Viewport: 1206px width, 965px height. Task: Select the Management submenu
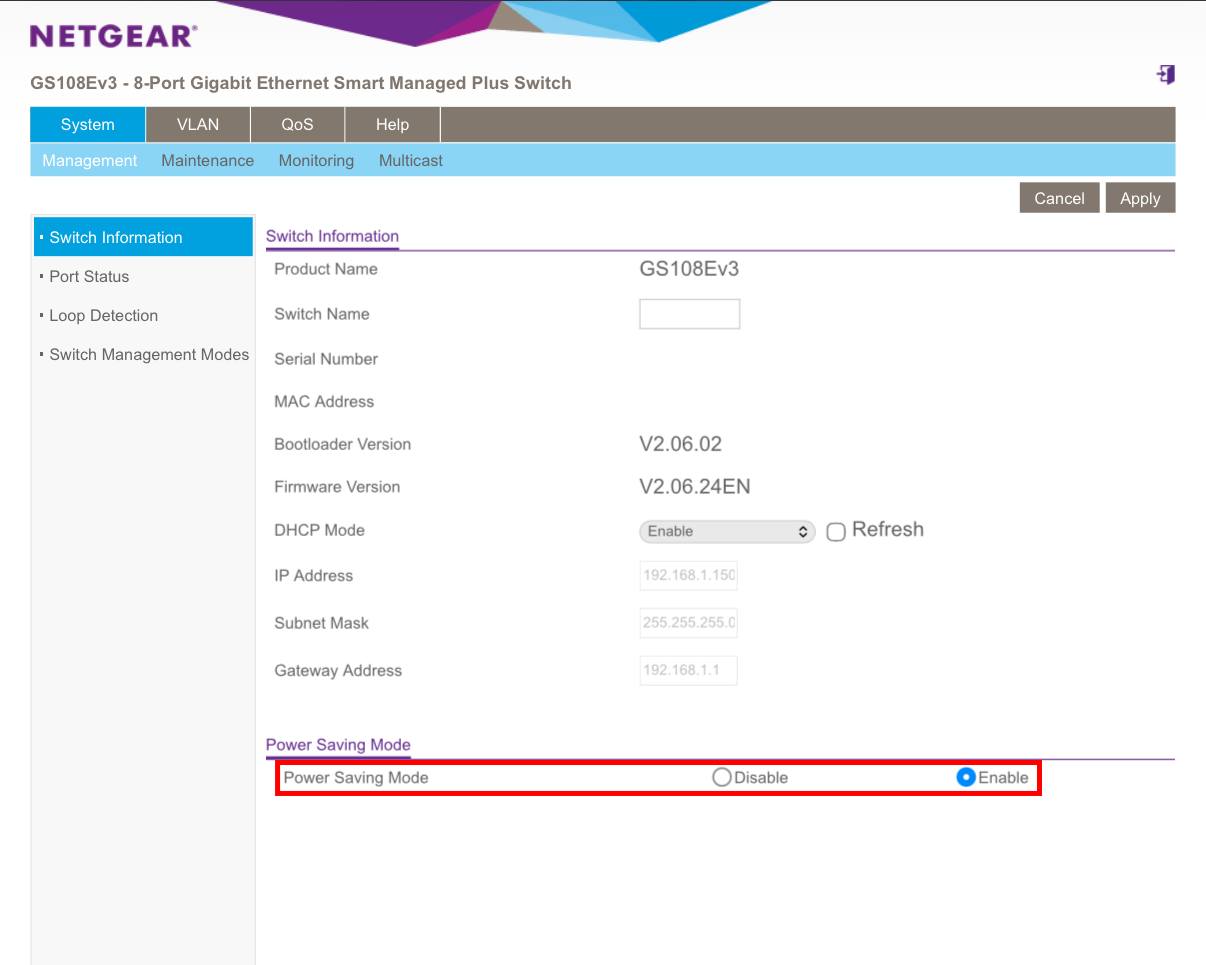(x=90, y=160)
